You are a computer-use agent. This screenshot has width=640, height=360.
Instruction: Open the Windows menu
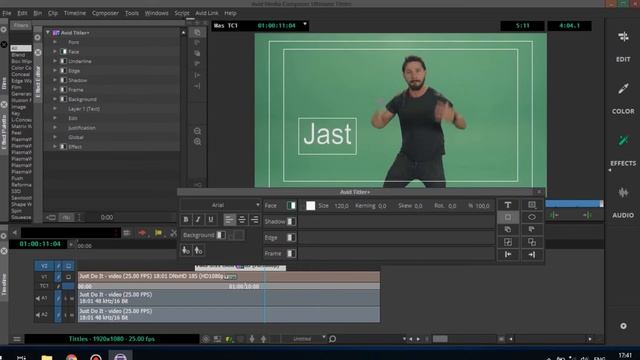coord(156,13)
